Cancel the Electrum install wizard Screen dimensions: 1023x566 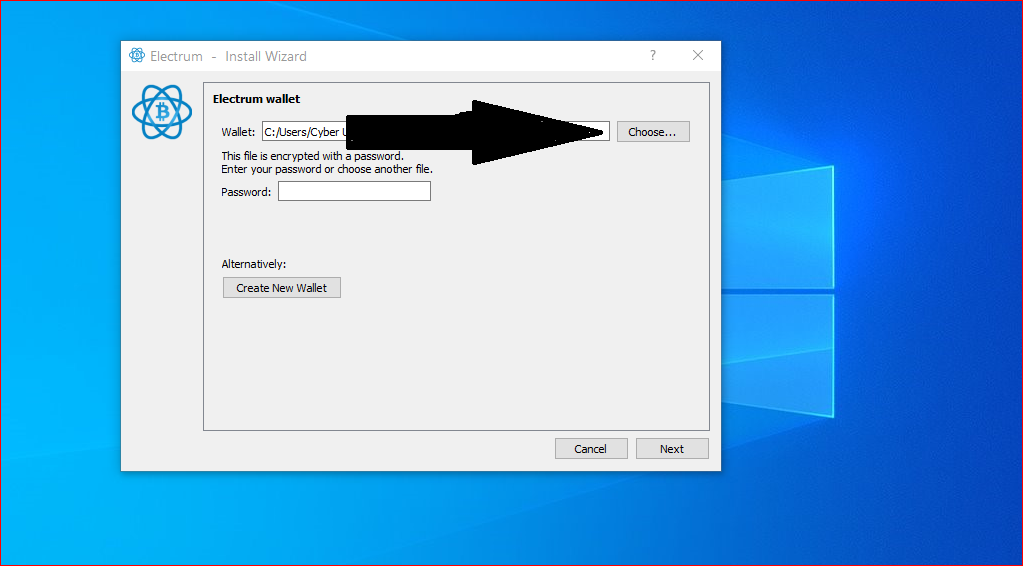point(591,449)
